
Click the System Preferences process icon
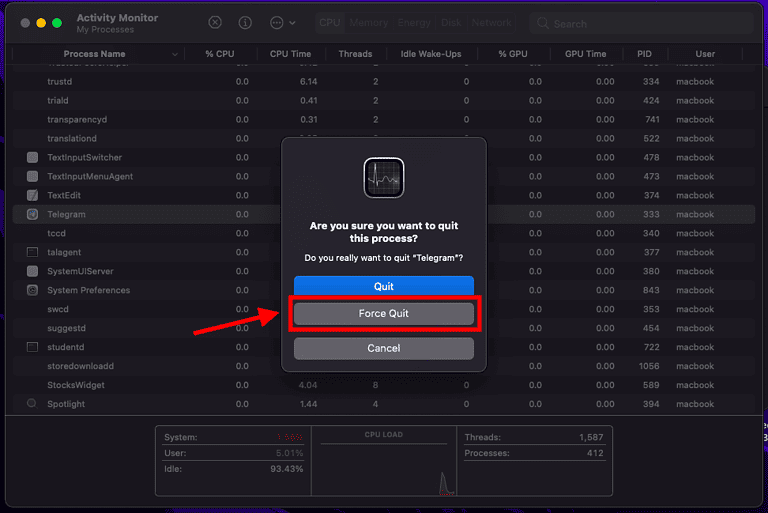[32, 290]
